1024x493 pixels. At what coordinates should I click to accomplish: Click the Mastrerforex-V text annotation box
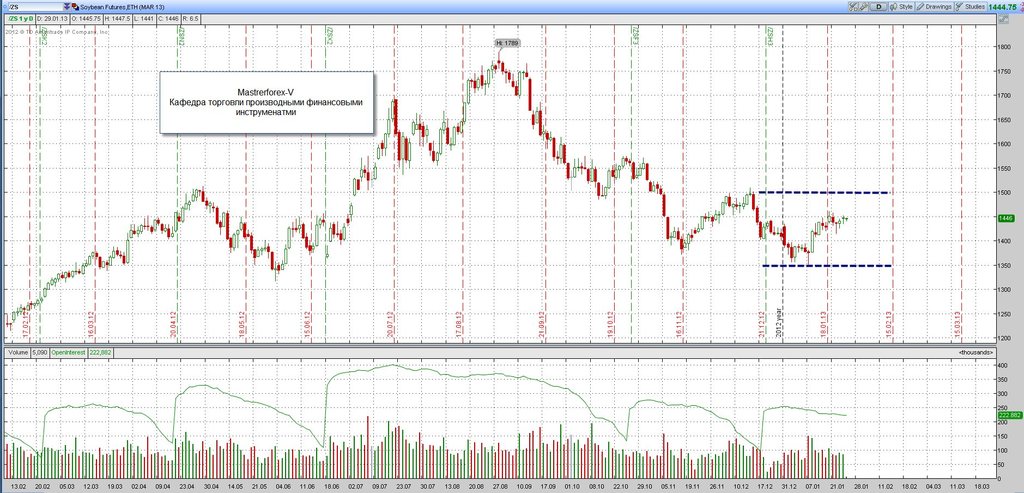[x=267, y=102]
